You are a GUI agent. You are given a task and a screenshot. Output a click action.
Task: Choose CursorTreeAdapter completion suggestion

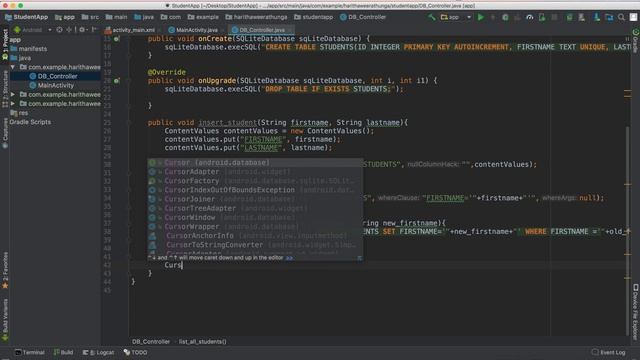click(x=255, y=208)
